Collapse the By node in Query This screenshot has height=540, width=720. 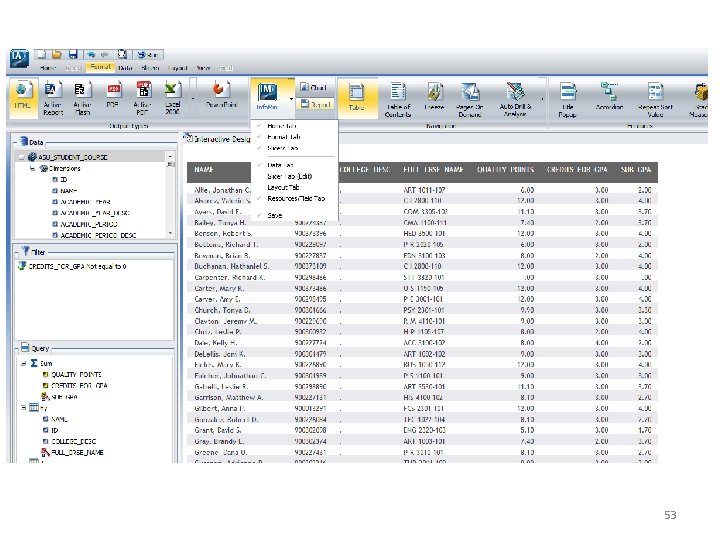coord(23,407)
